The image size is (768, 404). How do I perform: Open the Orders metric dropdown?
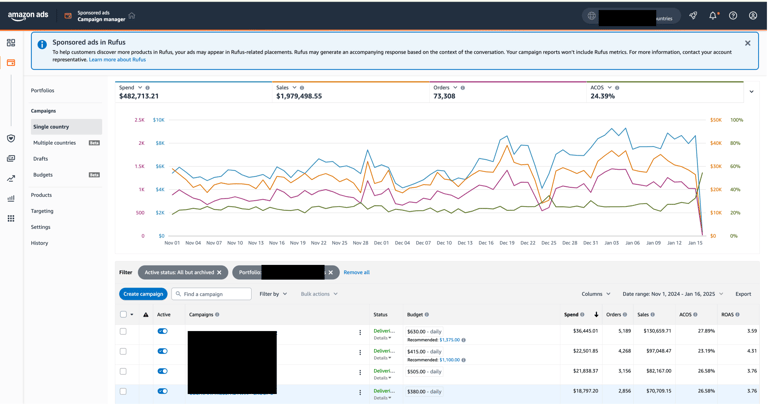pyautogui.click(x=455, y=87)
